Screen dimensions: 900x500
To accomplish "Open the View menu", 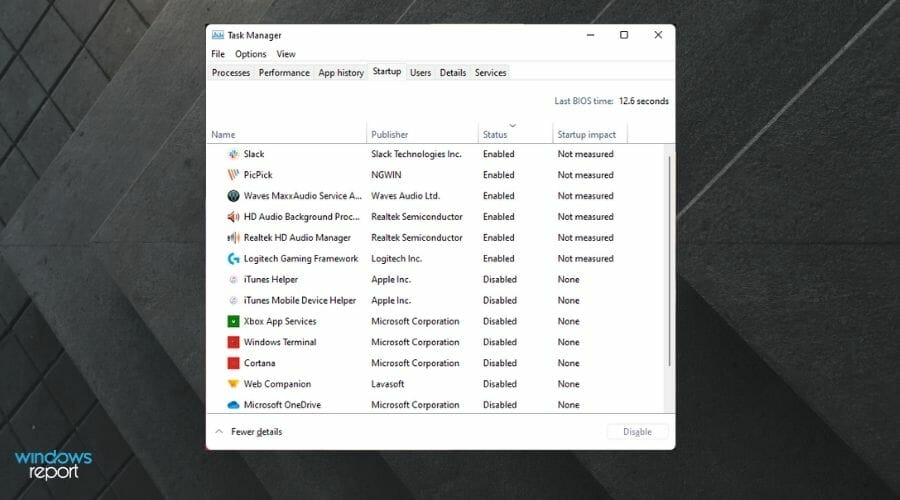I will pos(286,54).
